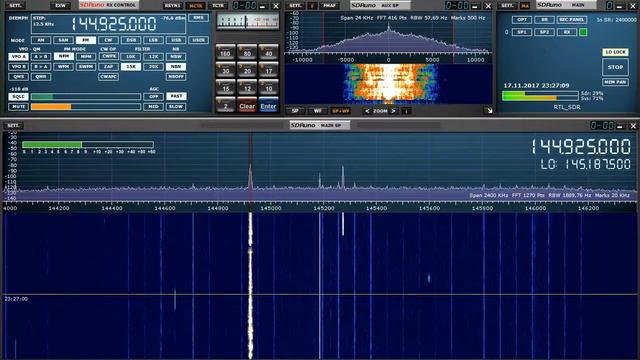
Task: Select the 40 meter band keypad button
Action: coord(268,52)
